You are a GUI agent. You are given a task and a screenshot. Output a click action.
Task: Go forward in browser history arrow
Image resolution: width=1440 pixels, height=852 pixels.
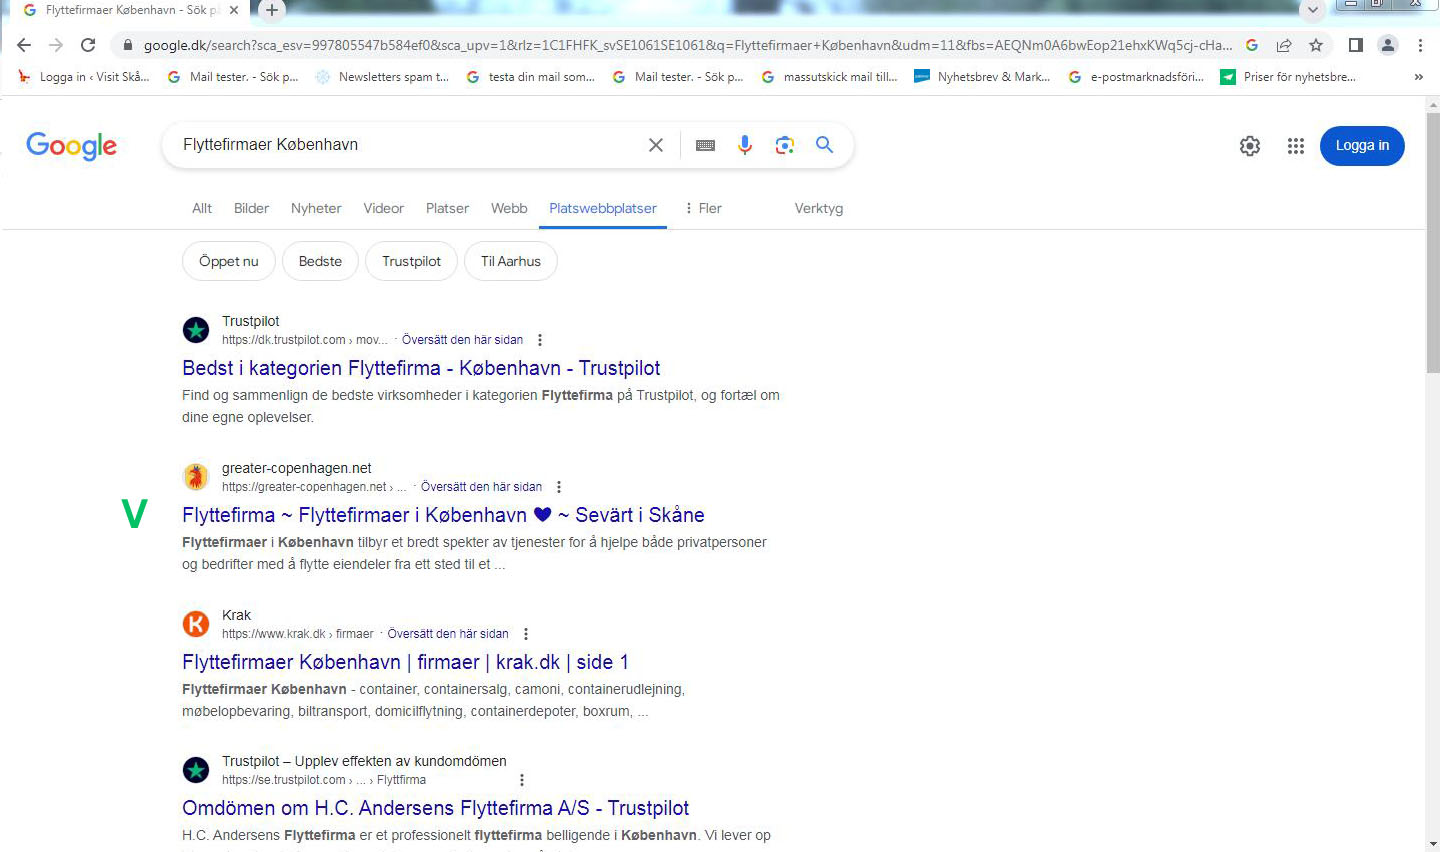56,45
